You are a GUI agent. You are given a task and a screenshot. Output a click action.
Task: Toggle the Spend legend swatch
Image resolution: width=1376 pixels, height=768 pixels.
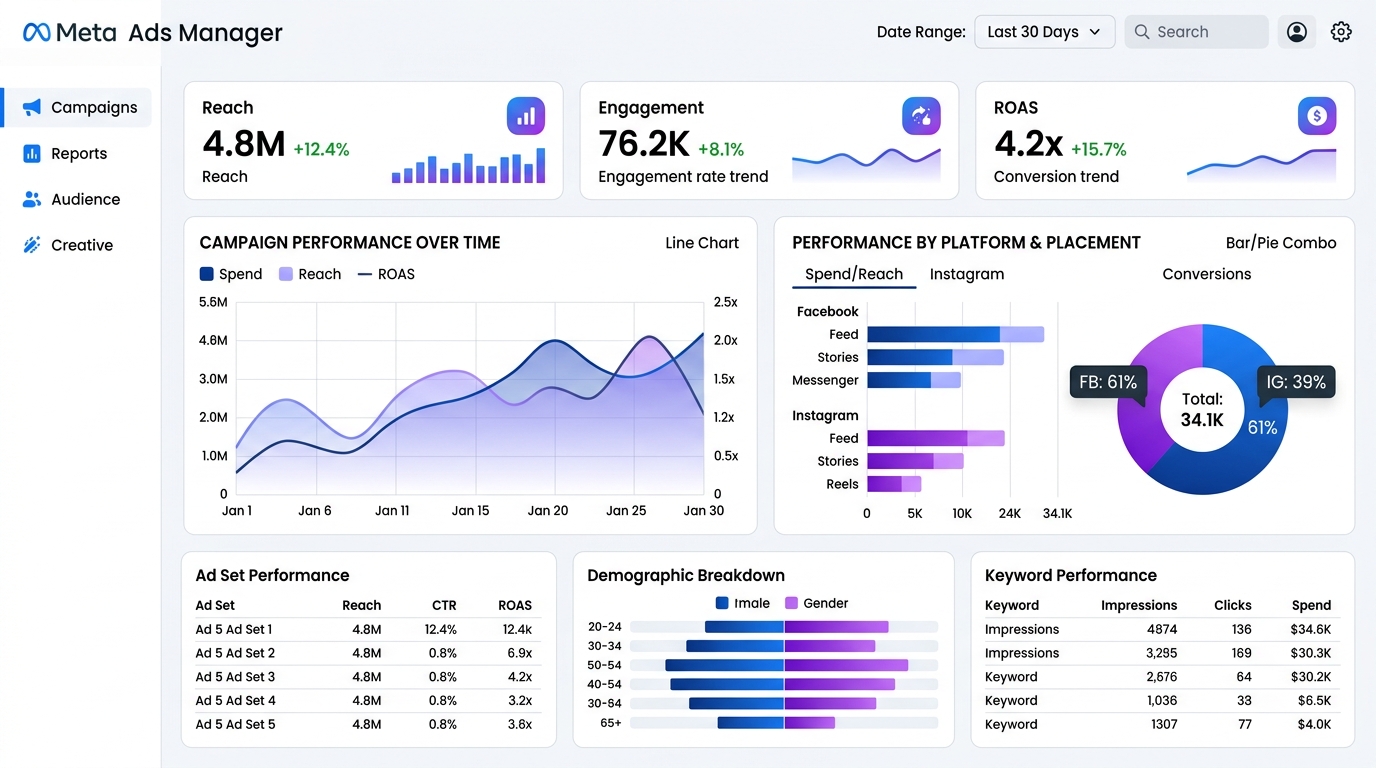[207, 274]
